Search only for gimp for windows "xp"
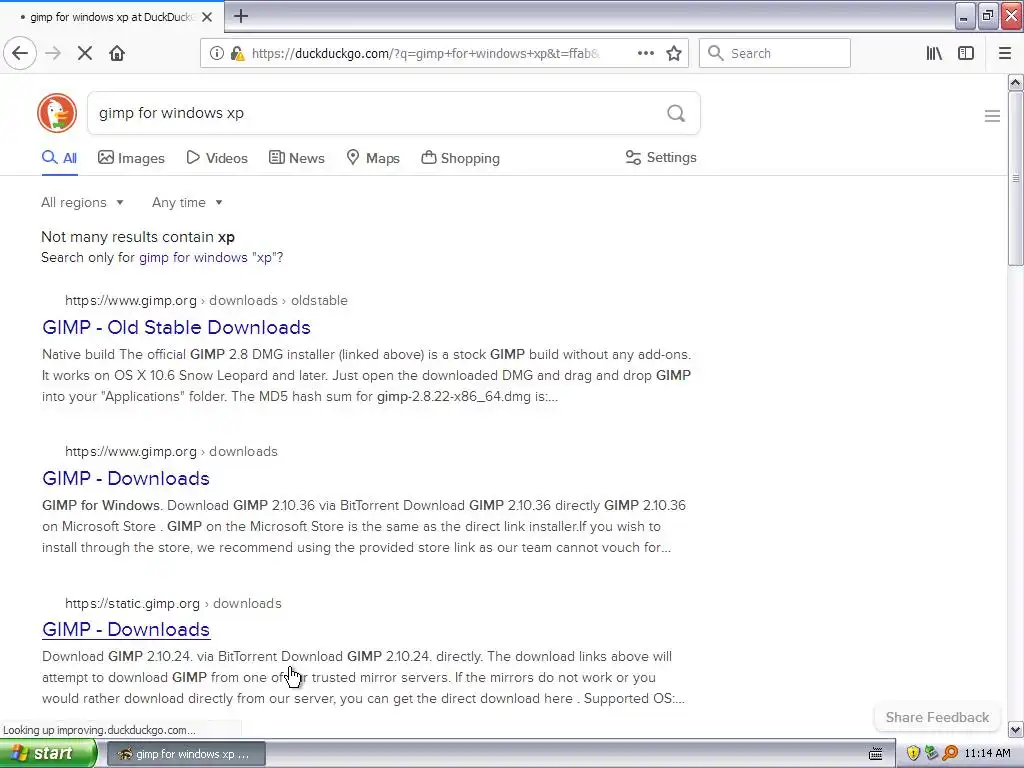This screenshot has height=768, width=1024. pyautogui.click(x=211, y=257)
